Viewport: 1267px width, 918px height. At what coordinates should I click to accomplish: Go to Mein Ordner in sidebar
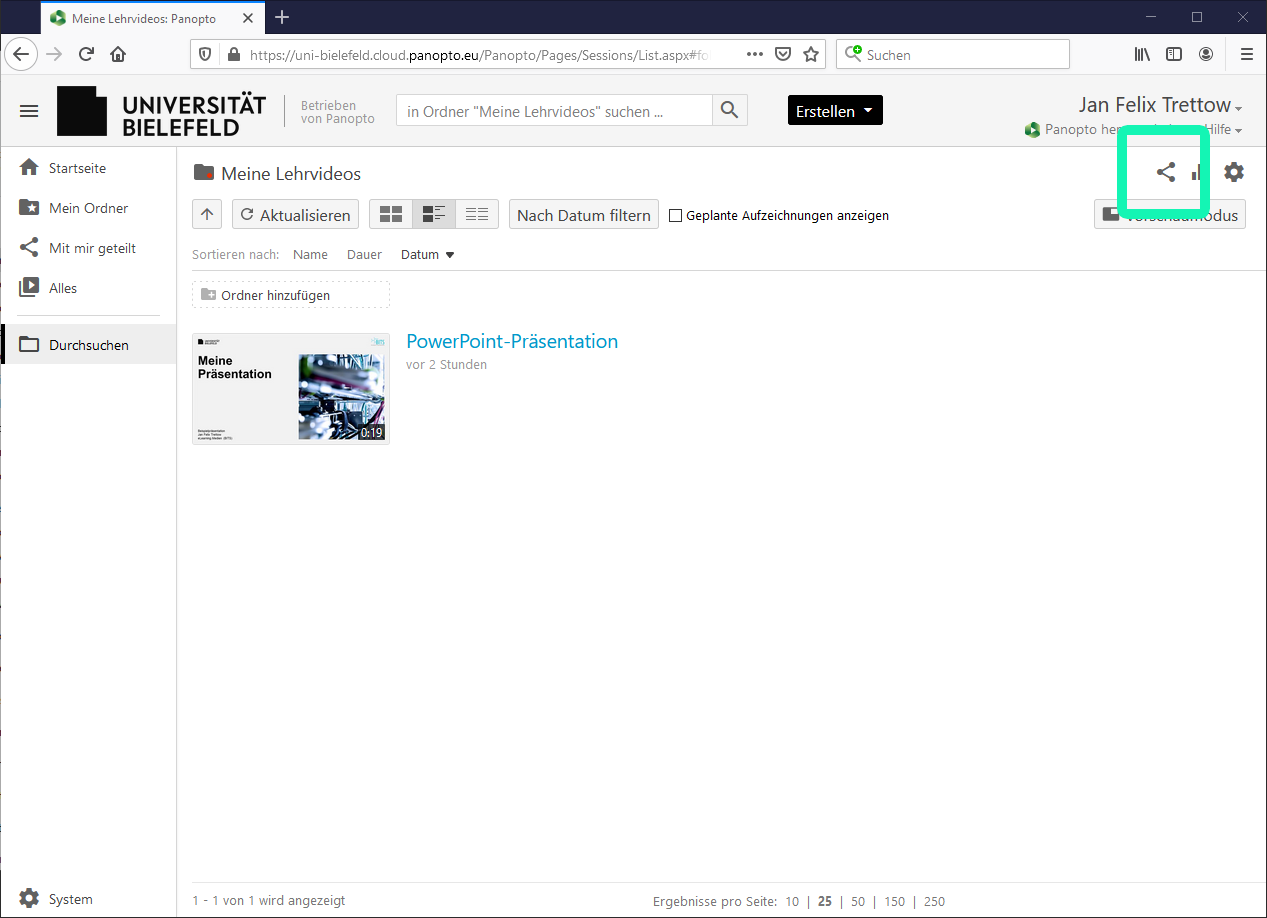(x=88, y=208)
